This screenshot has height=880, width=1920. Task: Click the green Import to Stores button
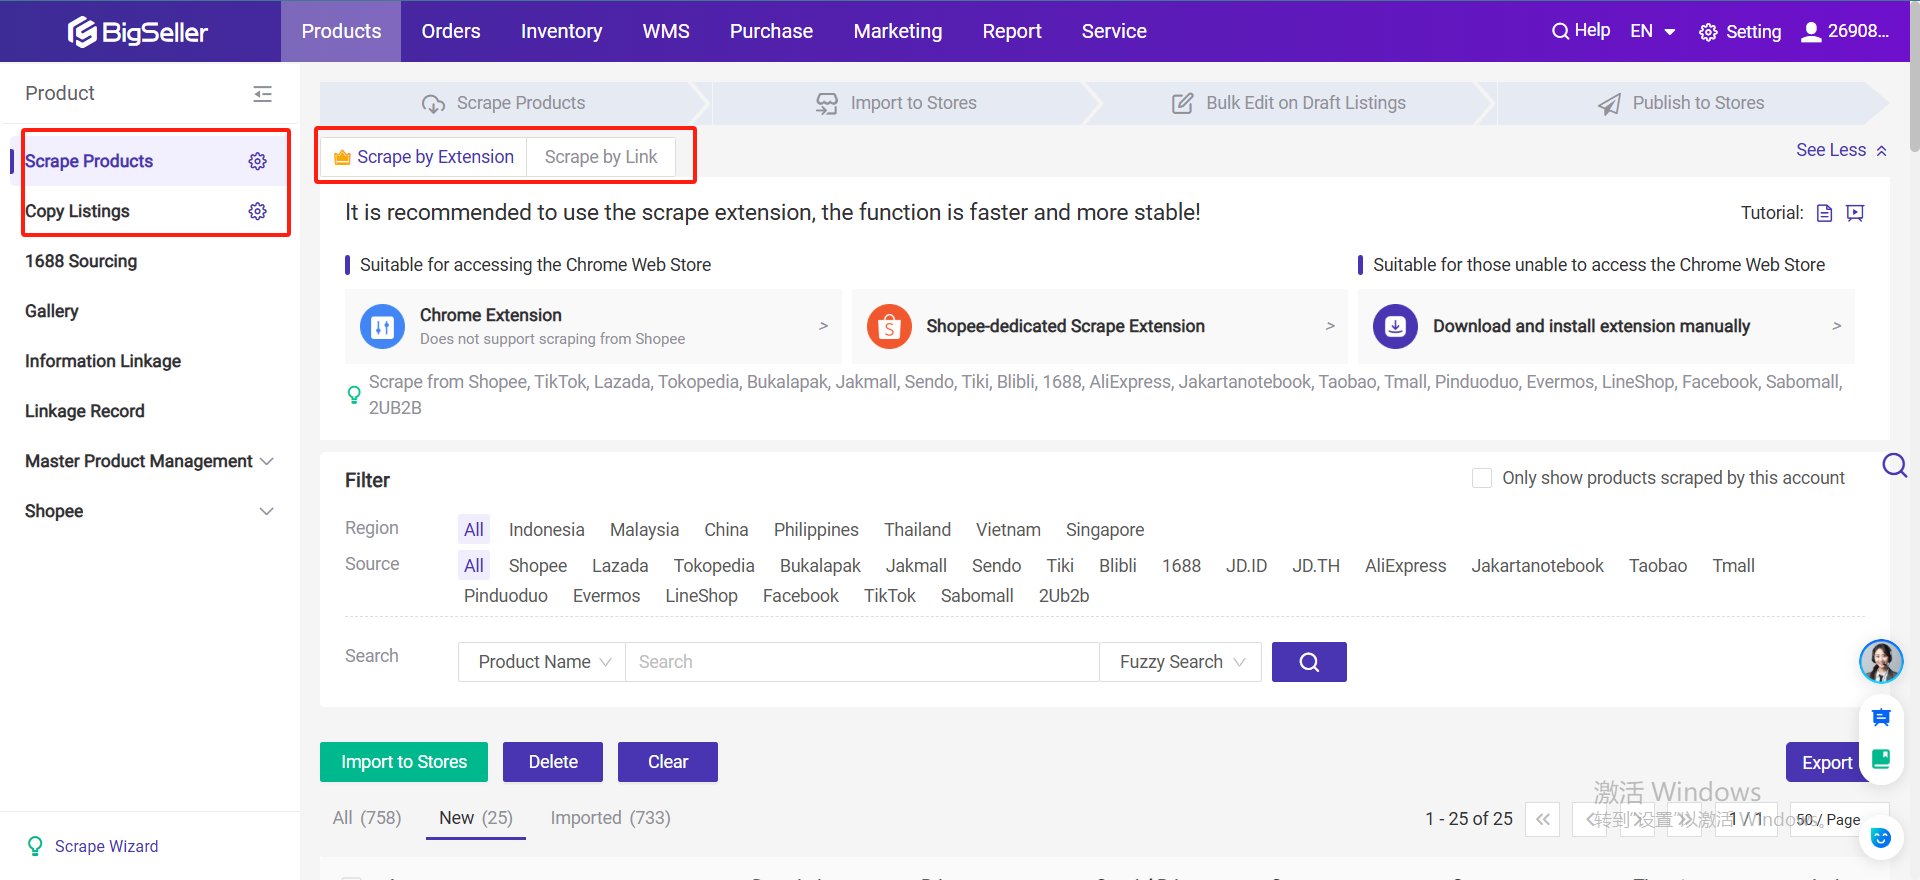tap(403, 762)
